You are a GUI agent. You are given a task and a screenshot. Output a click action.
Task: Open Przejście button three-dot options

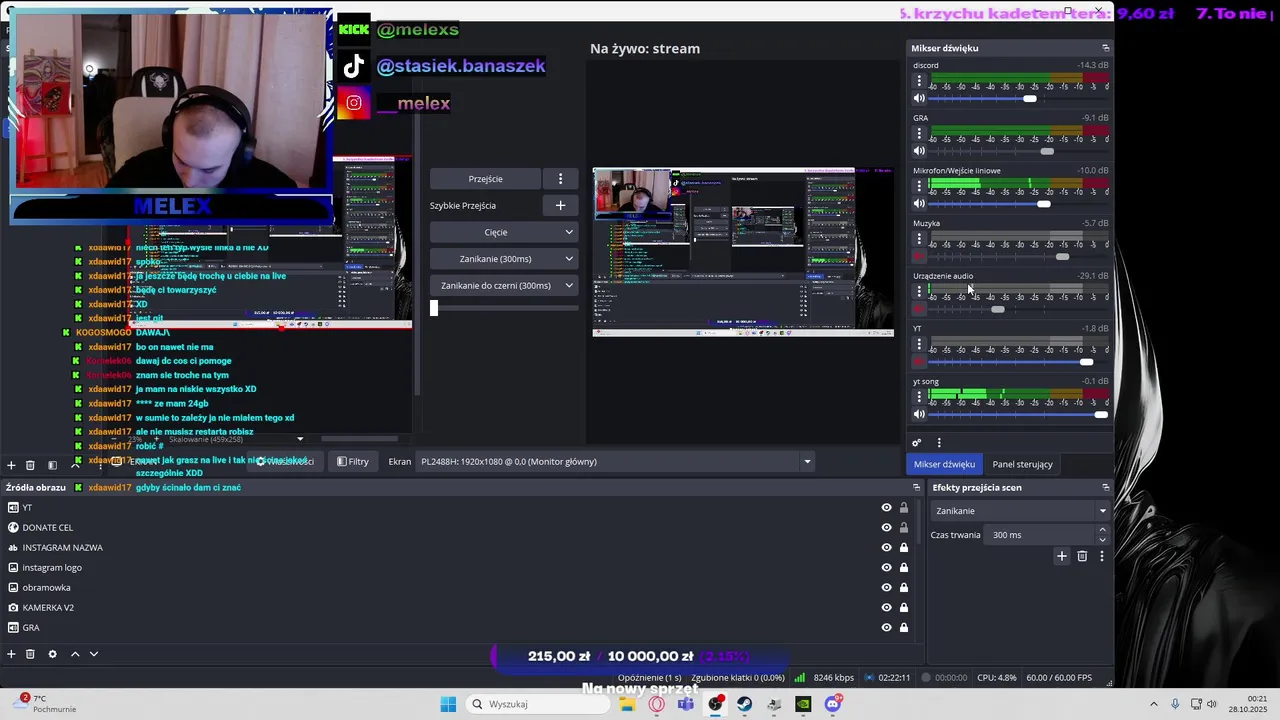[560, 179]
